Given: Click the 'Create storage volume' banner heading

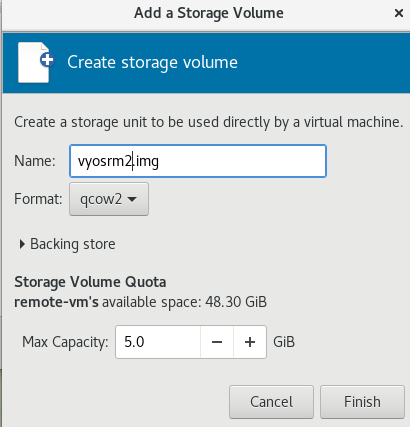Looking at the screenshot, I should pos(152,62).
